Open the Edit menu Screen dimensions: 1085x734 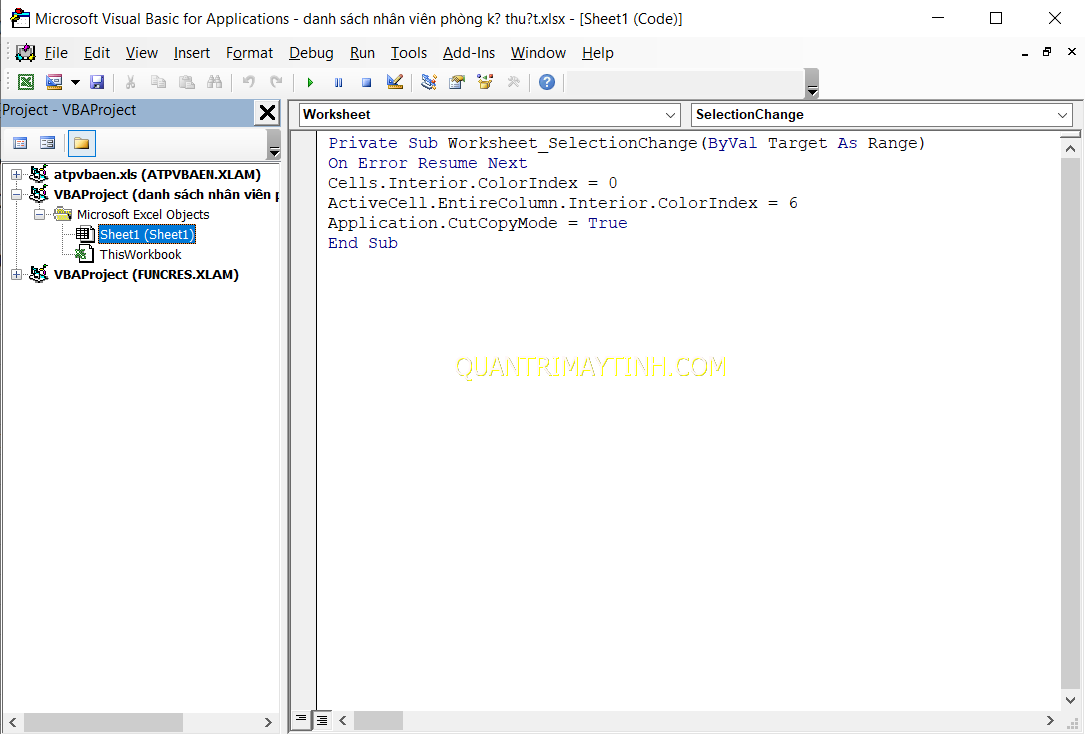pos(97,53)
